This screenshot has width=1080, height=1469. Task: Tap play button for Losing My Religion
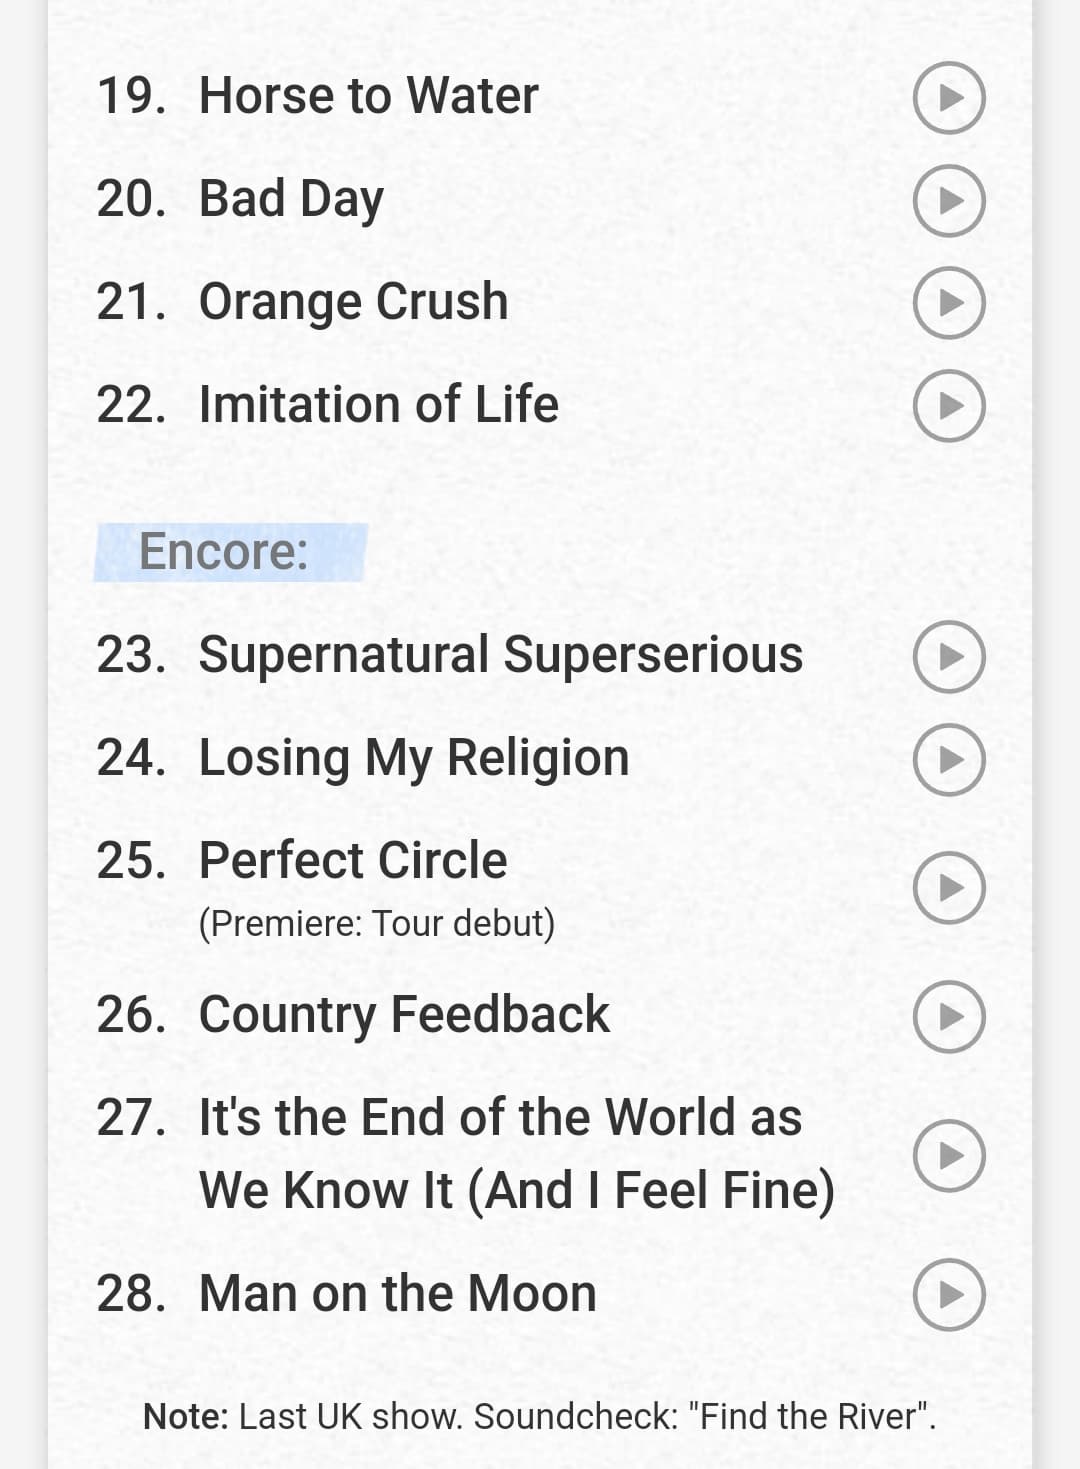click(949, 759)
